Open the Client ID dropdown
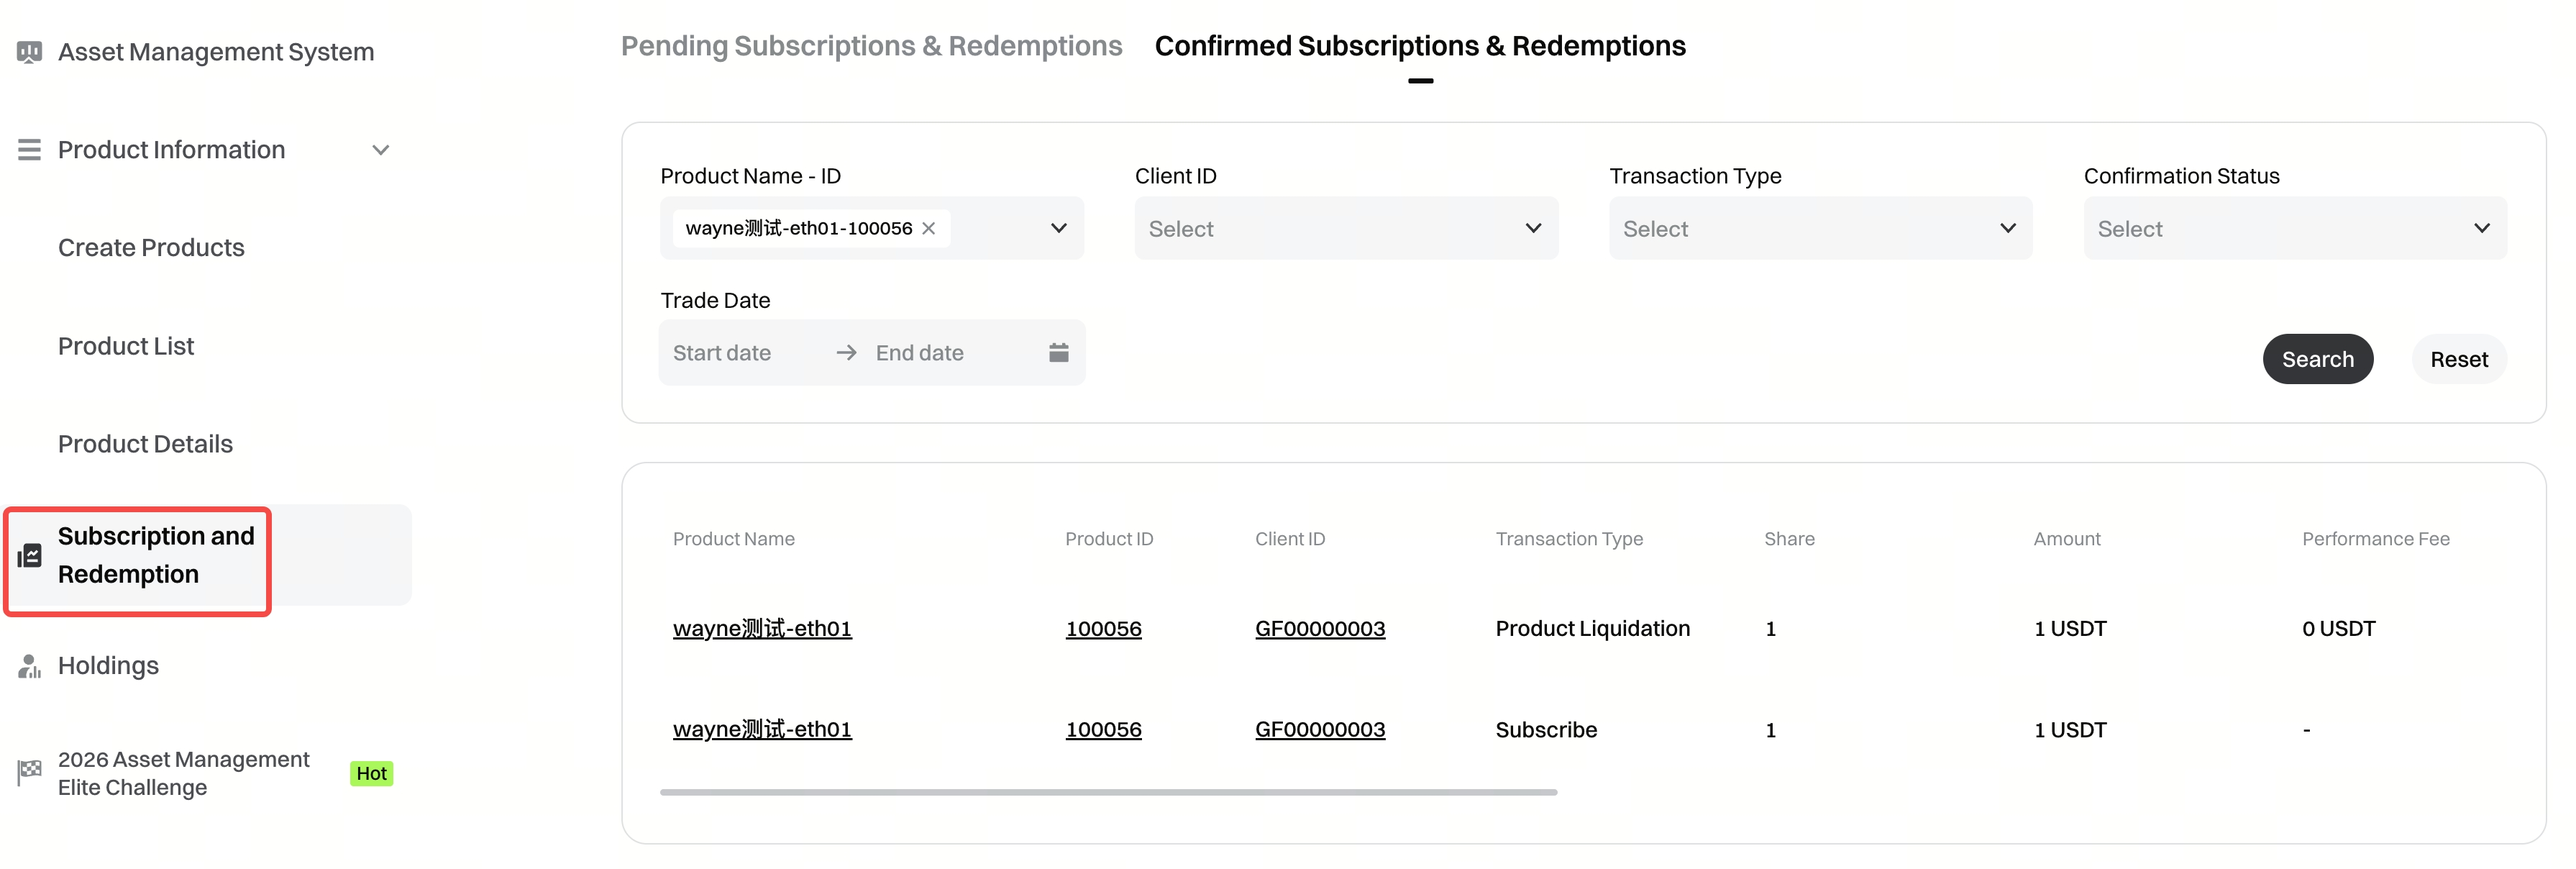This screenshot has width=2576, height=869. point(1345,229)
